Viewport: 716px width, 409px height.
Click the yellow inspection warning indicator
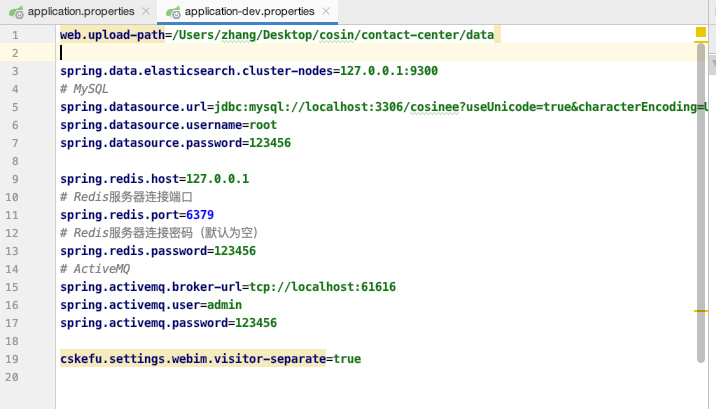pyautogui.click(x=701, y=32)
